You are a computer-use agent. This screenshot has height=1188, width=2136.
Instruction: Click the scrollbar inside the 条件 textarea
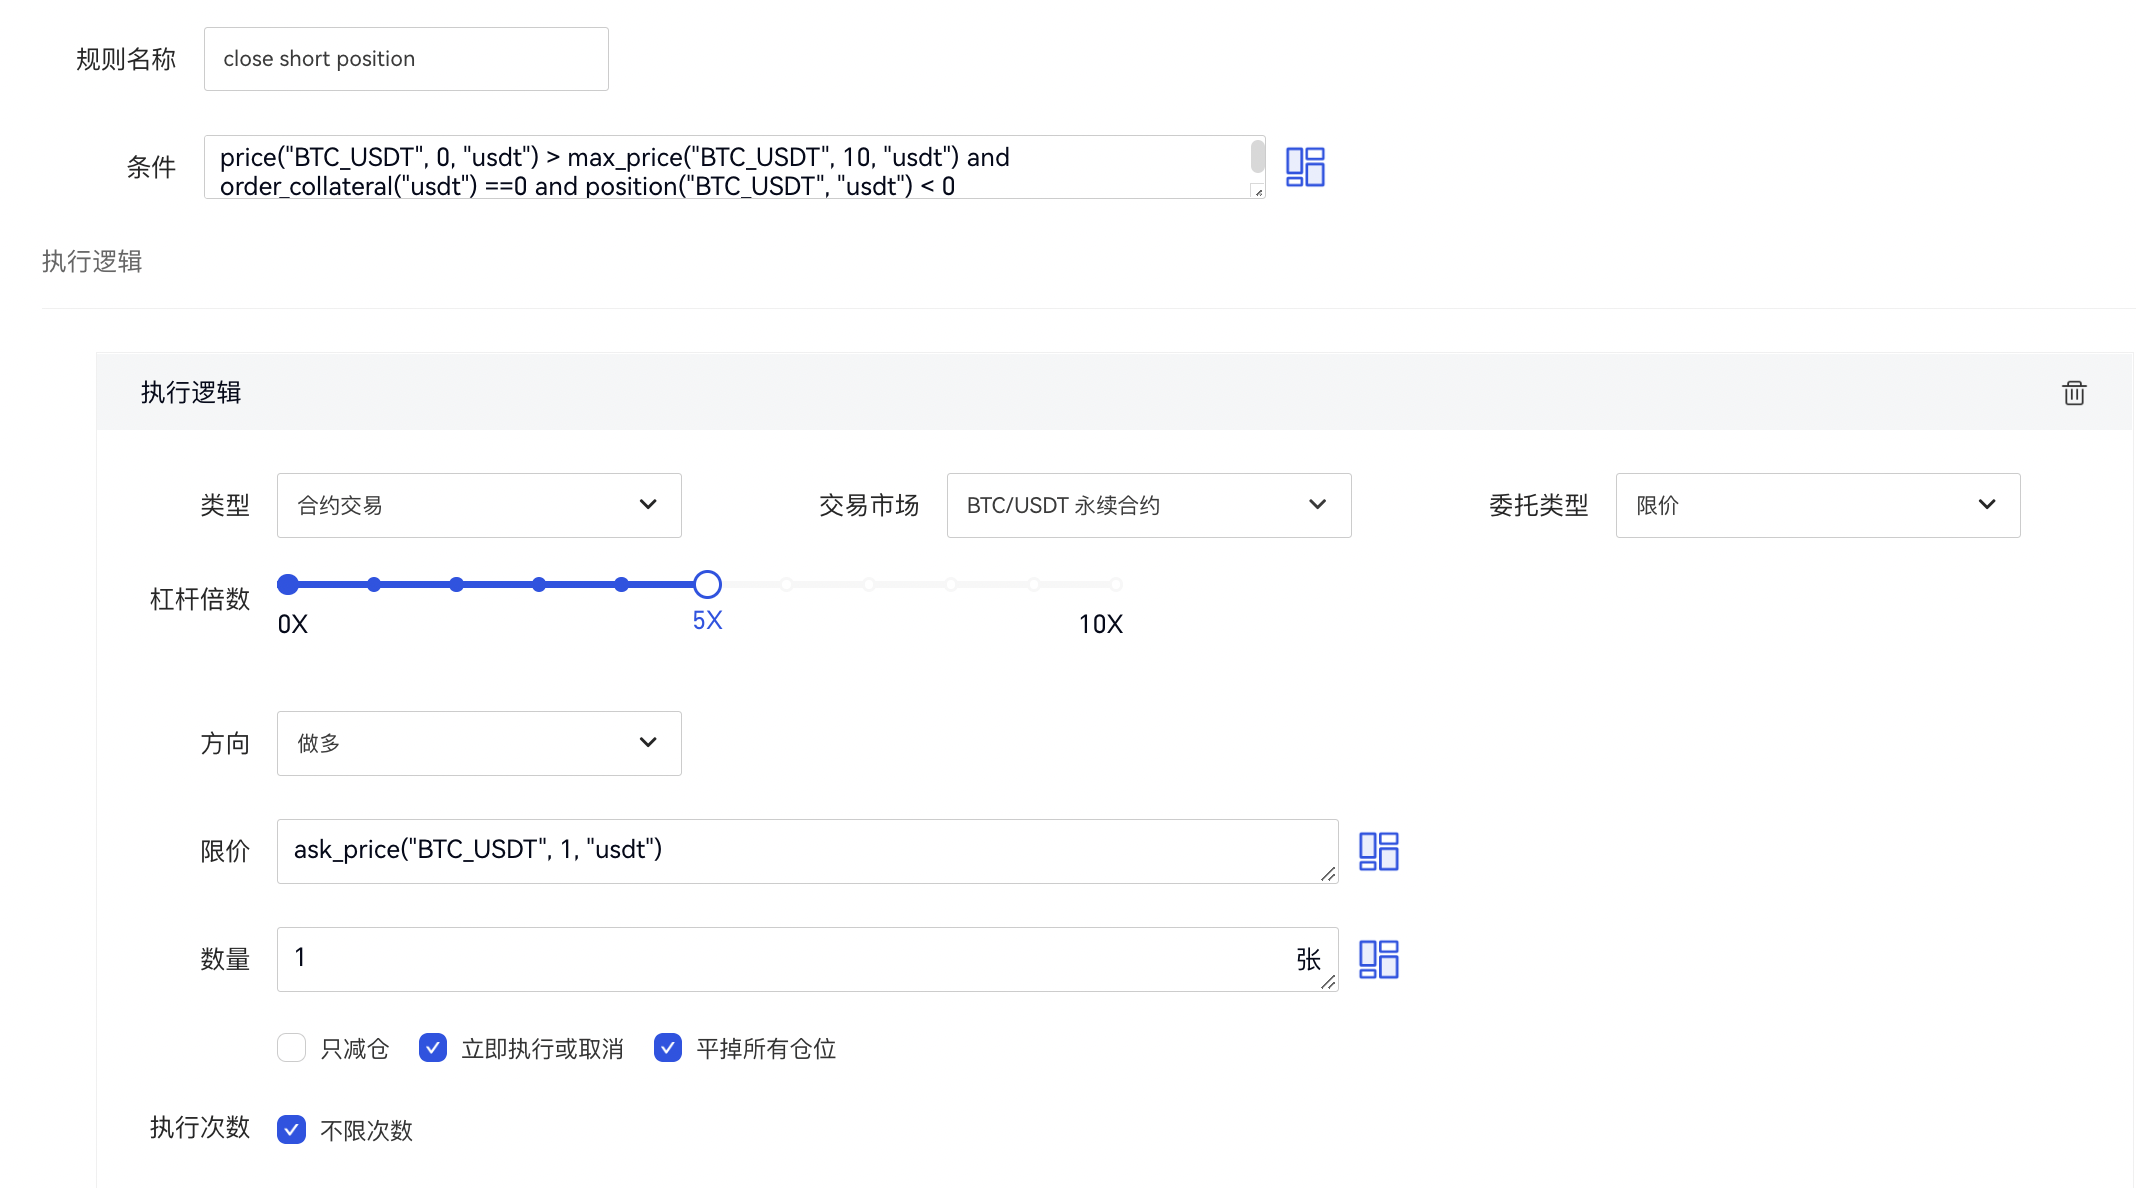[1257, 157]
